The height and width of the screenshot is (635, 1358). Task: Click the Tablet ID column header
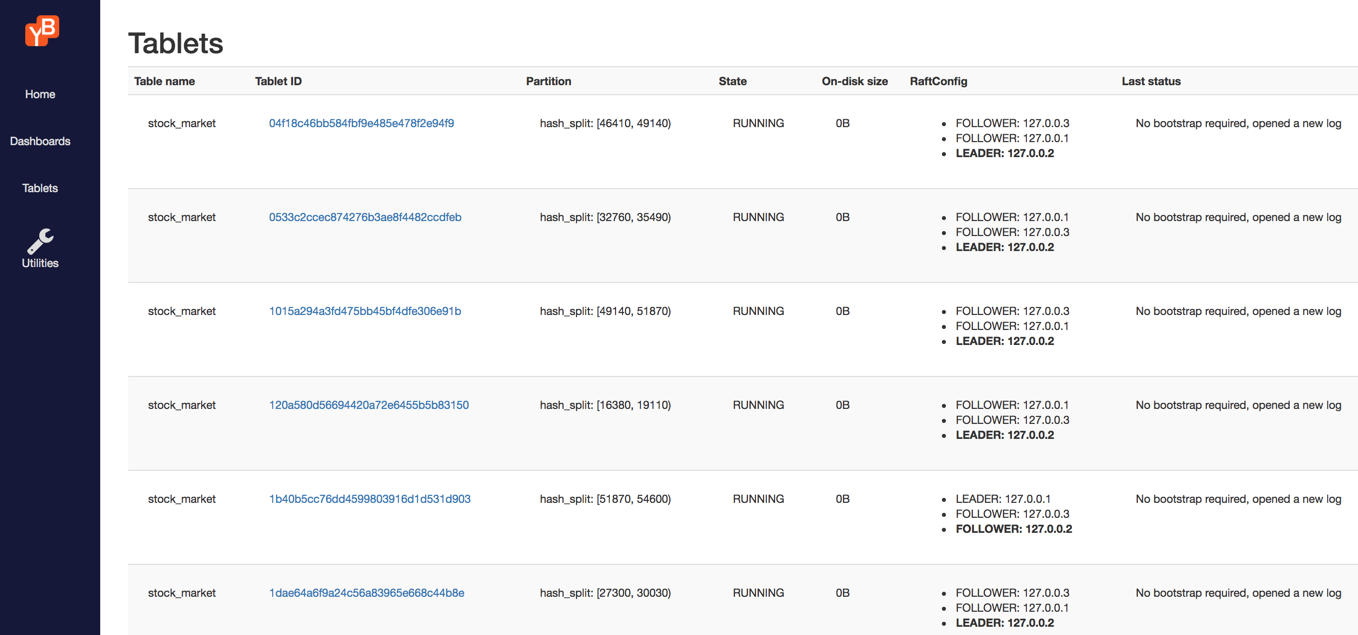coord(278,81)
